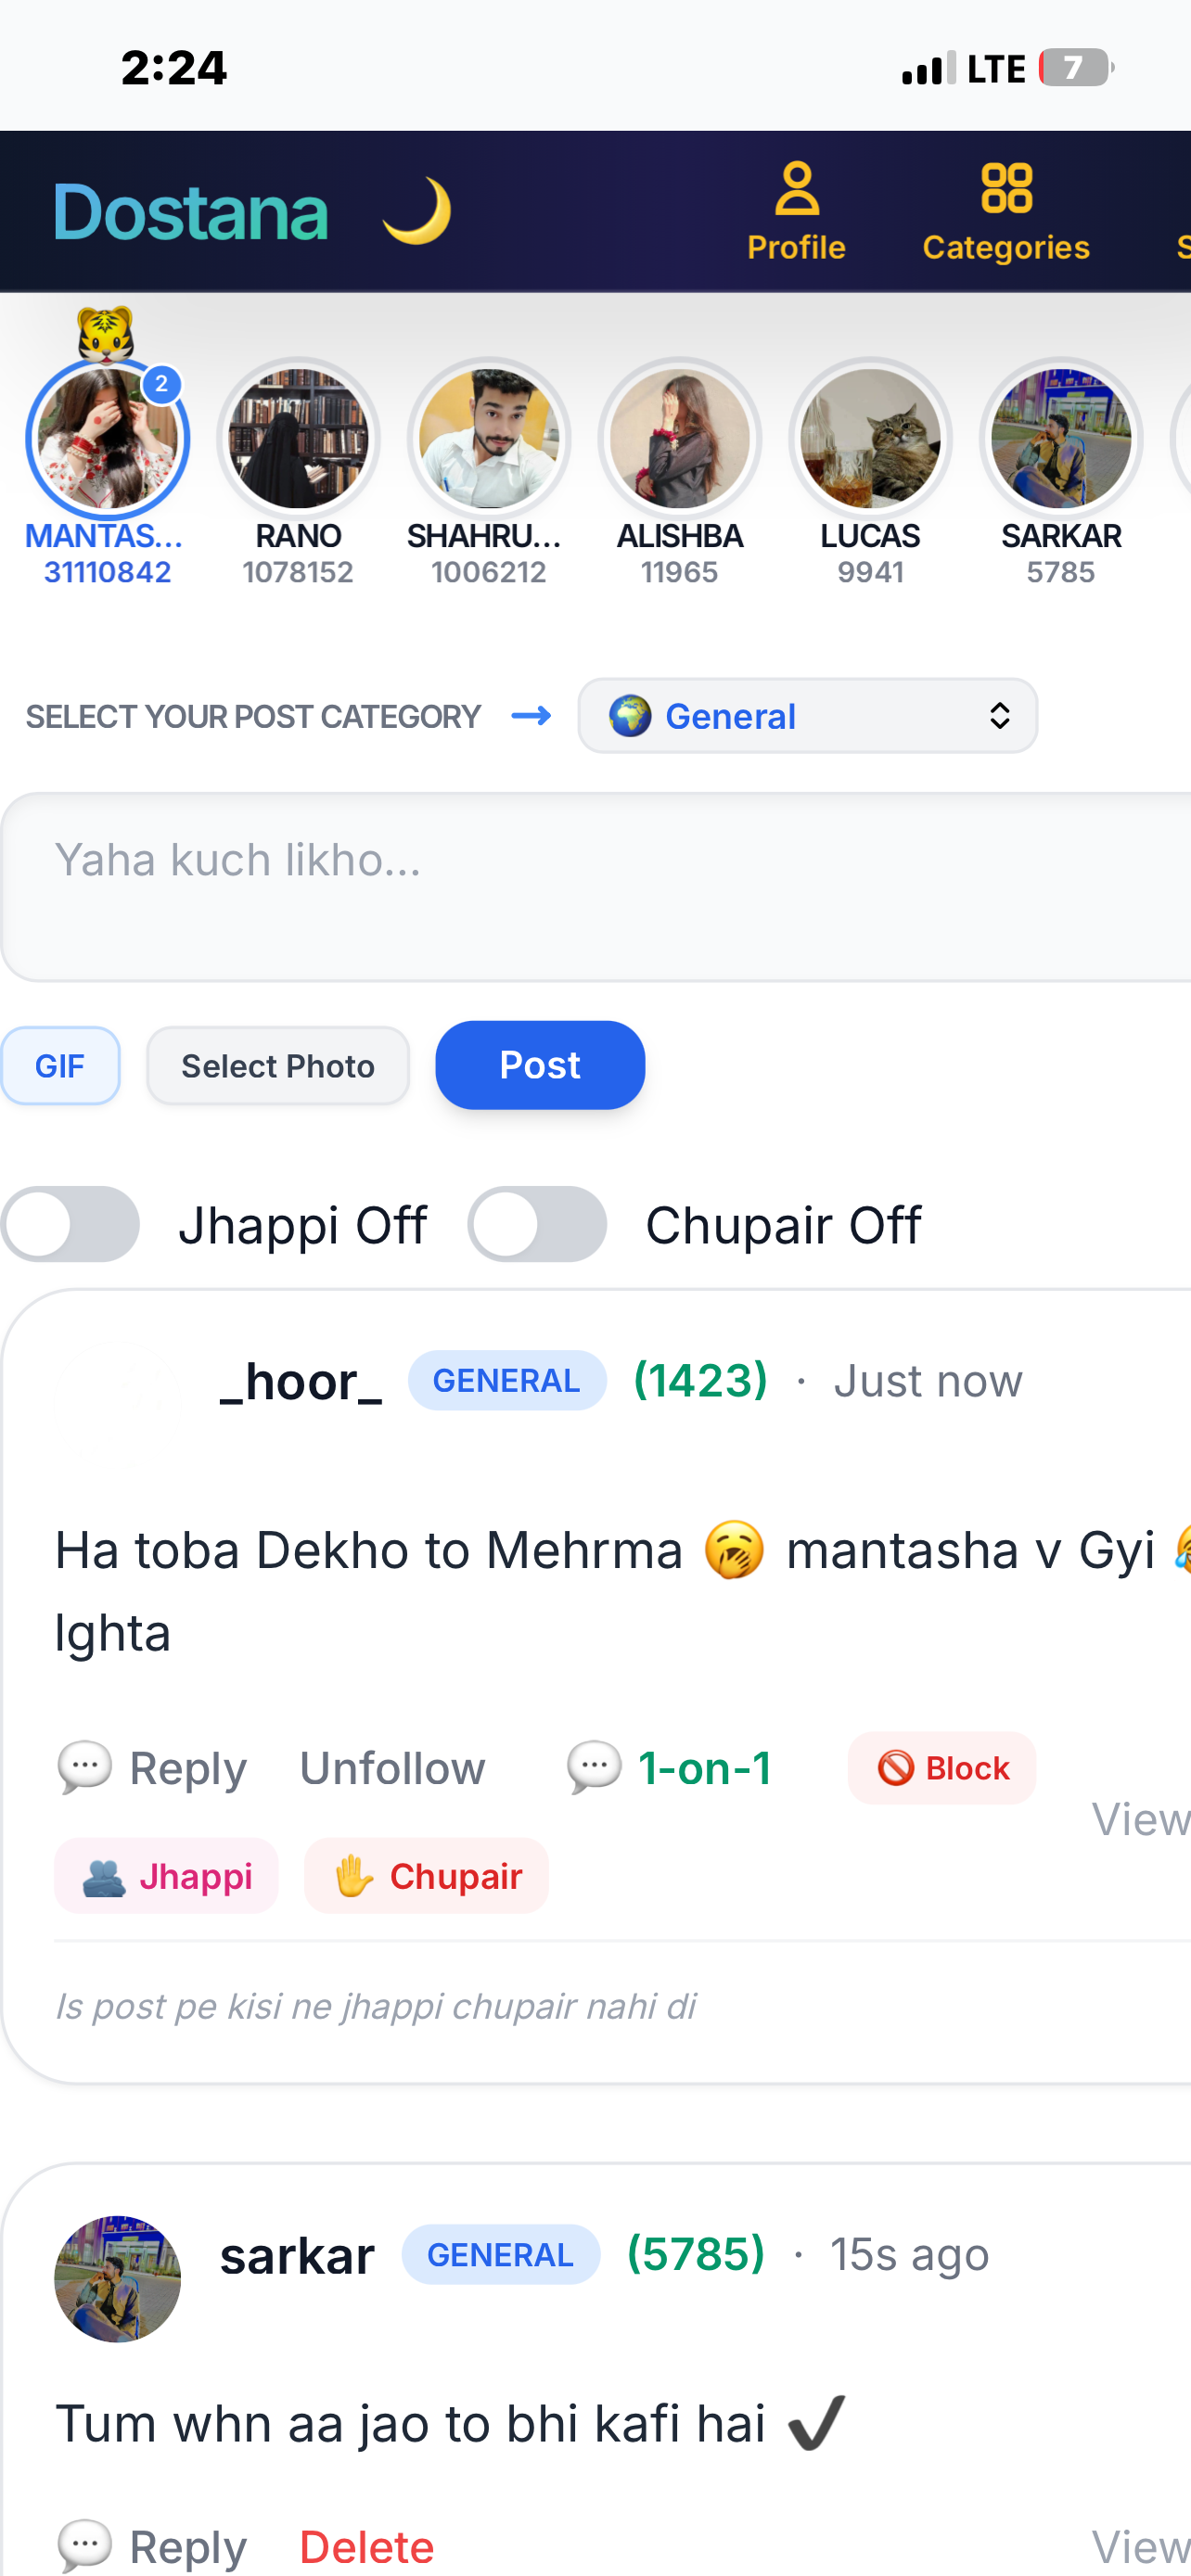Delete sarkar's post
Screen dimensions: 1191x2576
click(x=367, y=2546)
